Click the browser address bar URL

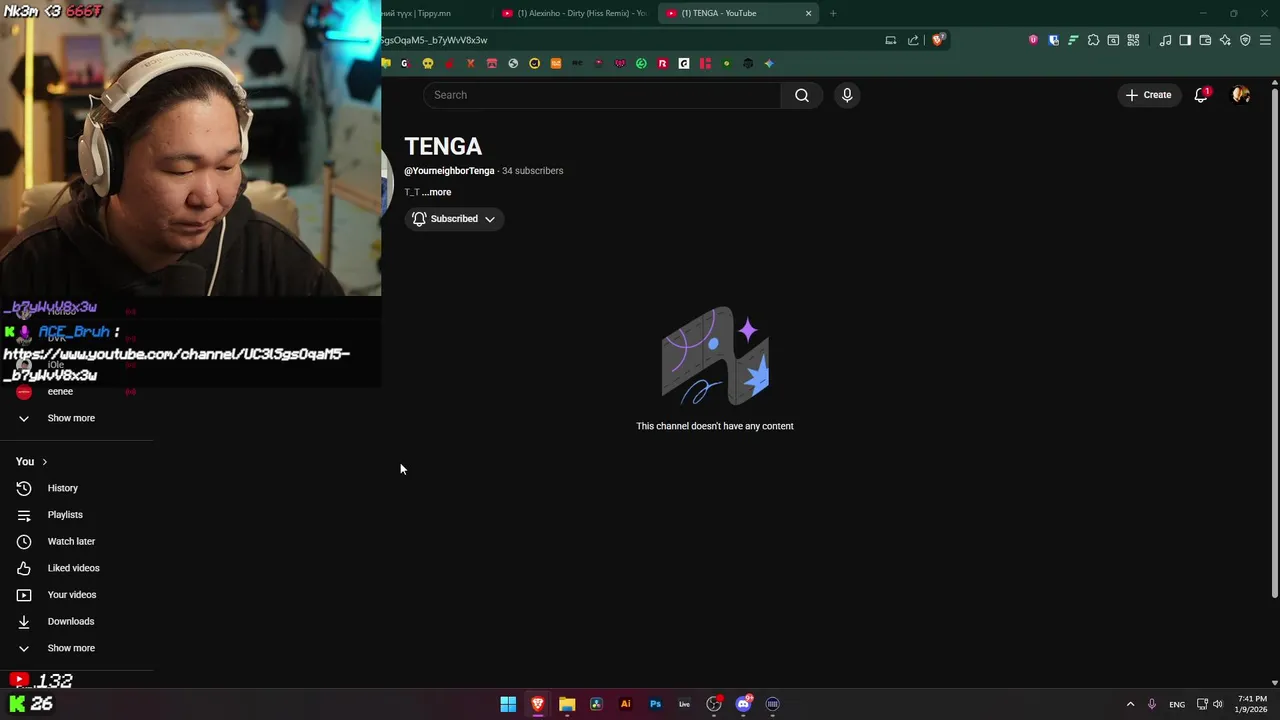pos(434,40)
